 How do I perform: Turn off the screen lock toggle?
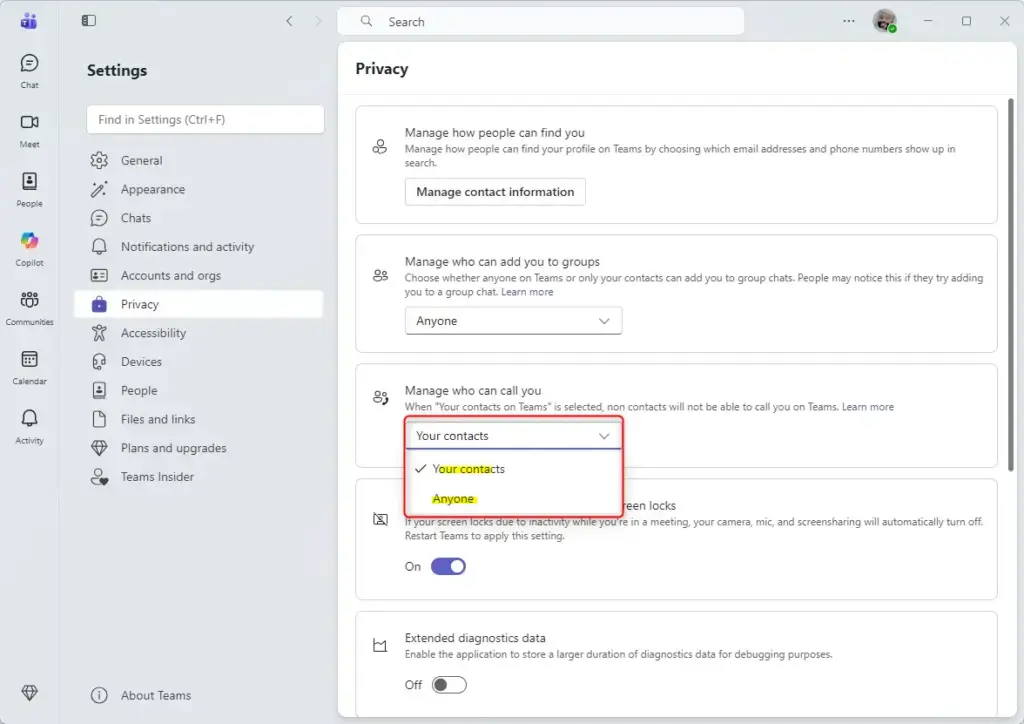448,566
